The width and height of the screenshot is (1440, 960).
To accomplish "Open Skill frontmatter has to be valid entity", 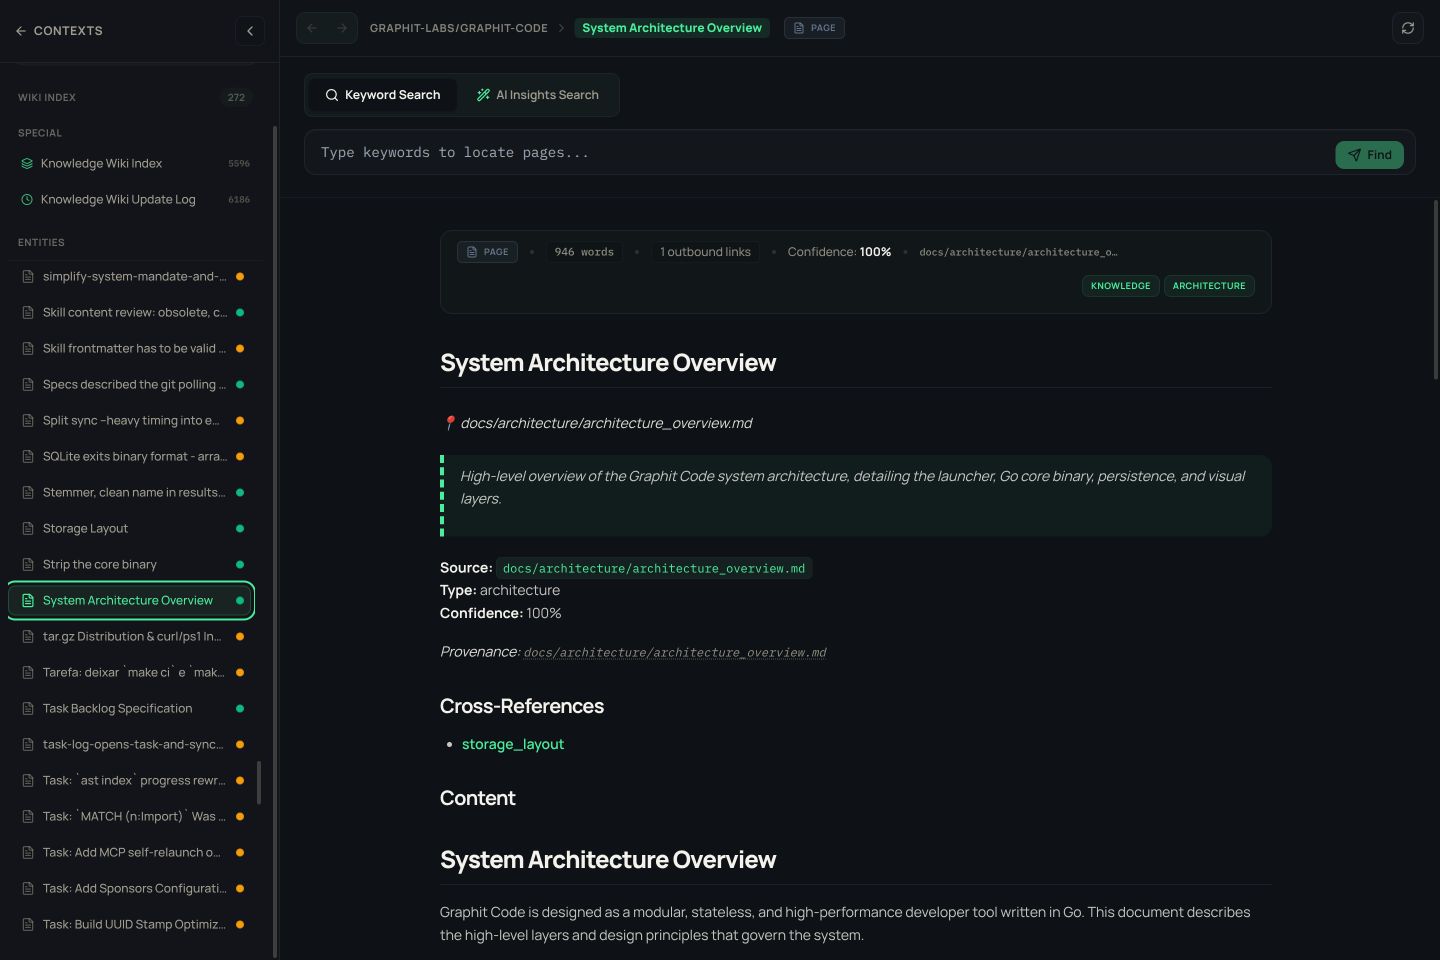I will [132, 348].
